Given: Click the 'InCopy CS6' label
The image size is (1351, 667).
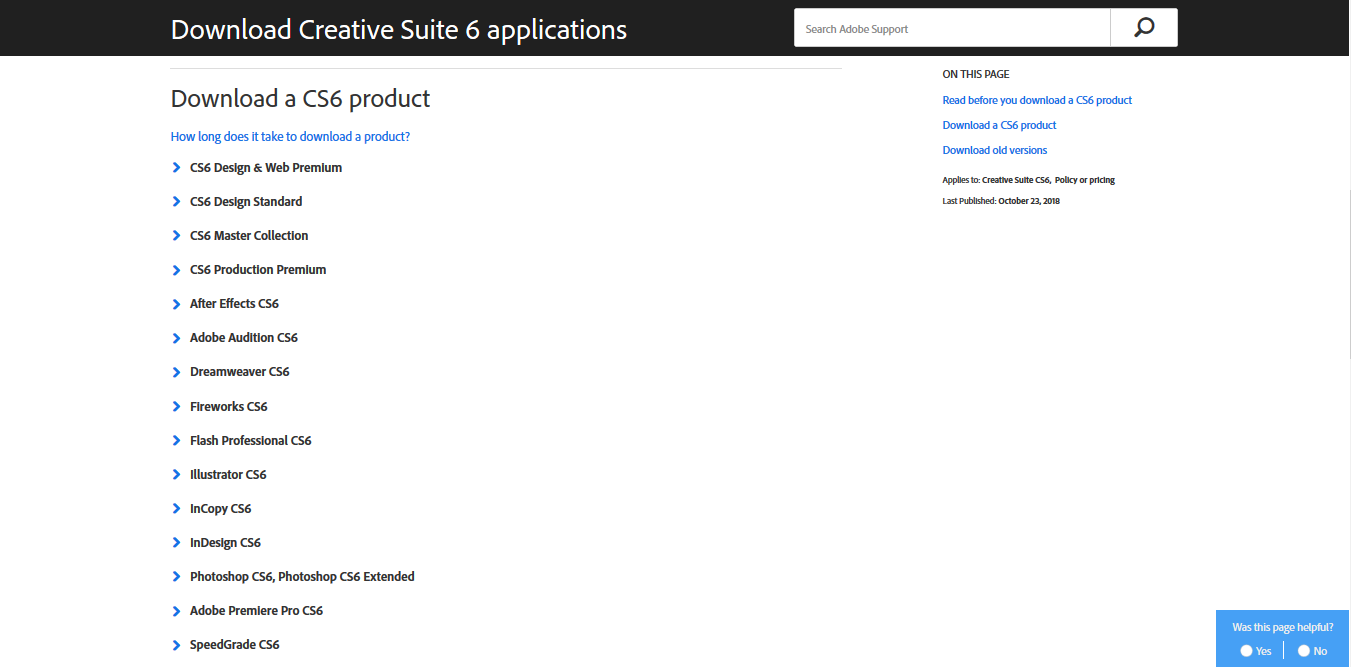Looking at the screenshot, I should (221, 509).
